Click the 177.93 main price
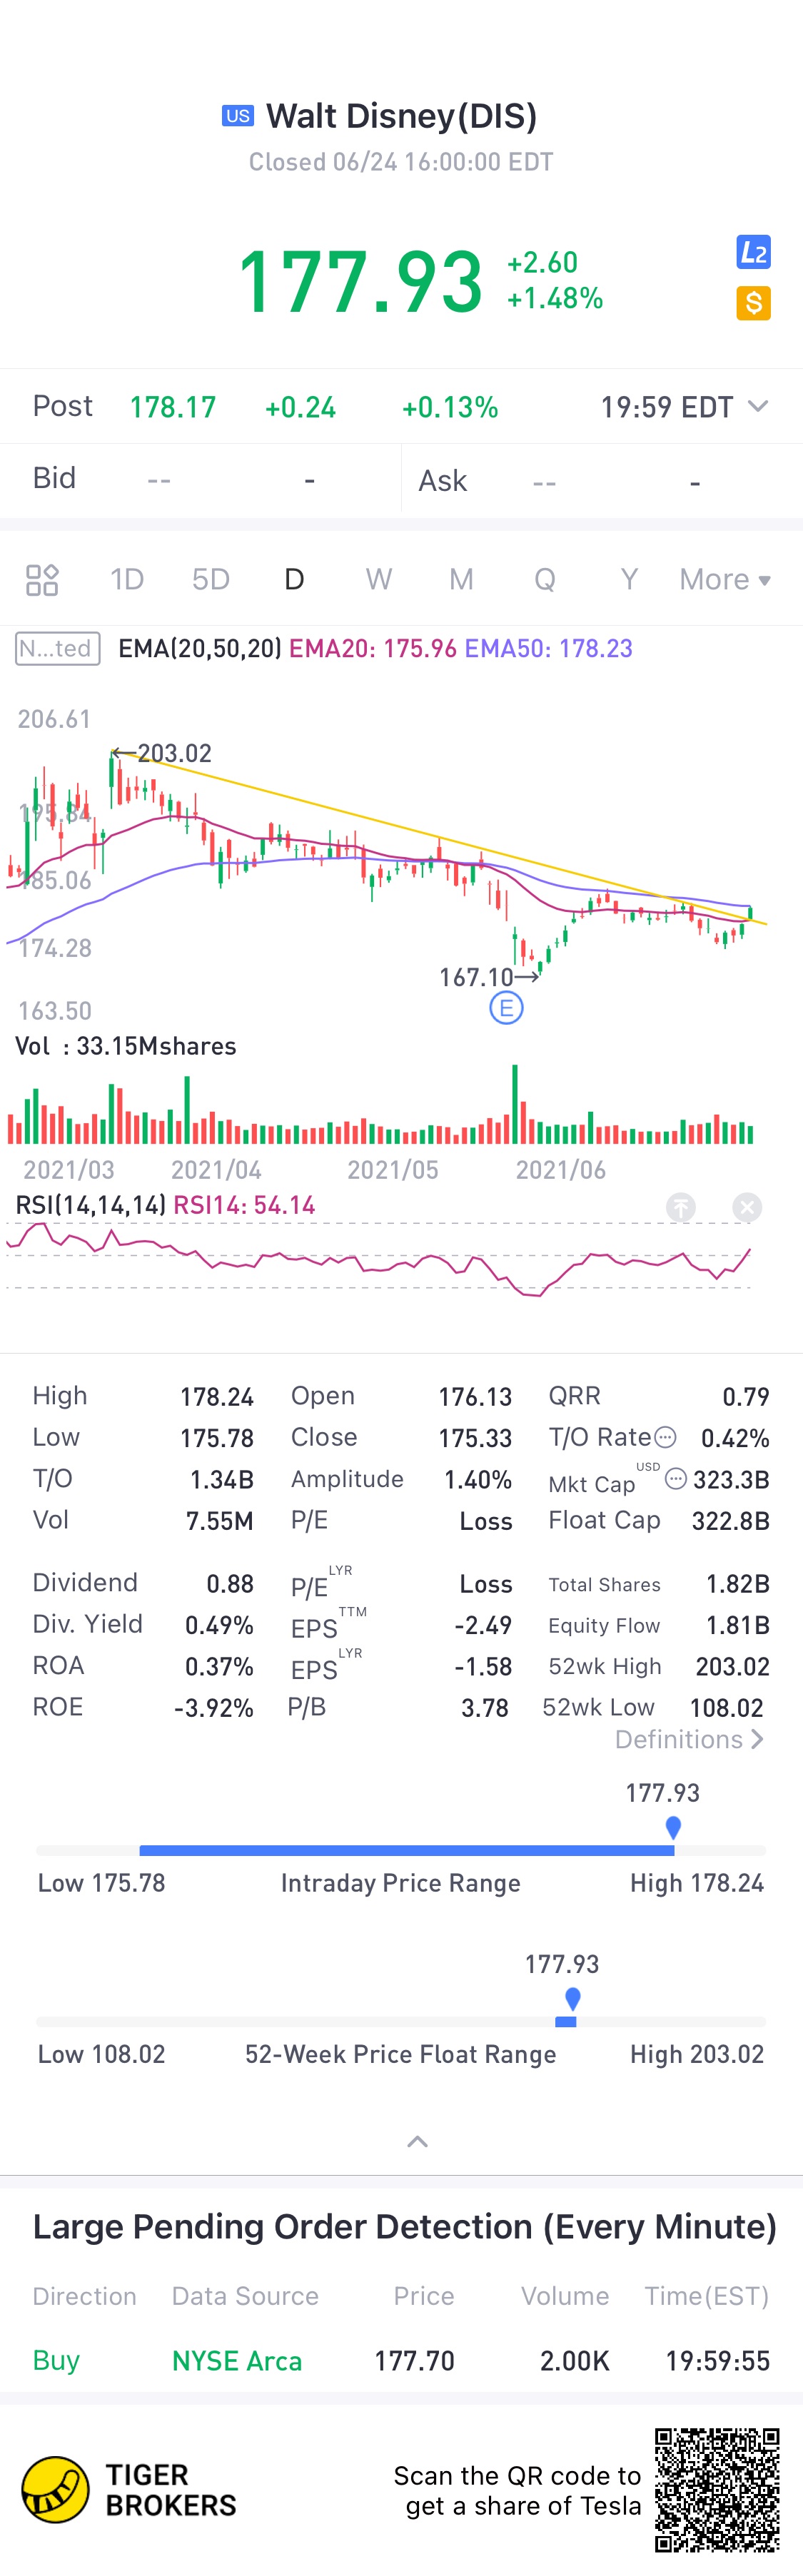 pos(361,281)
